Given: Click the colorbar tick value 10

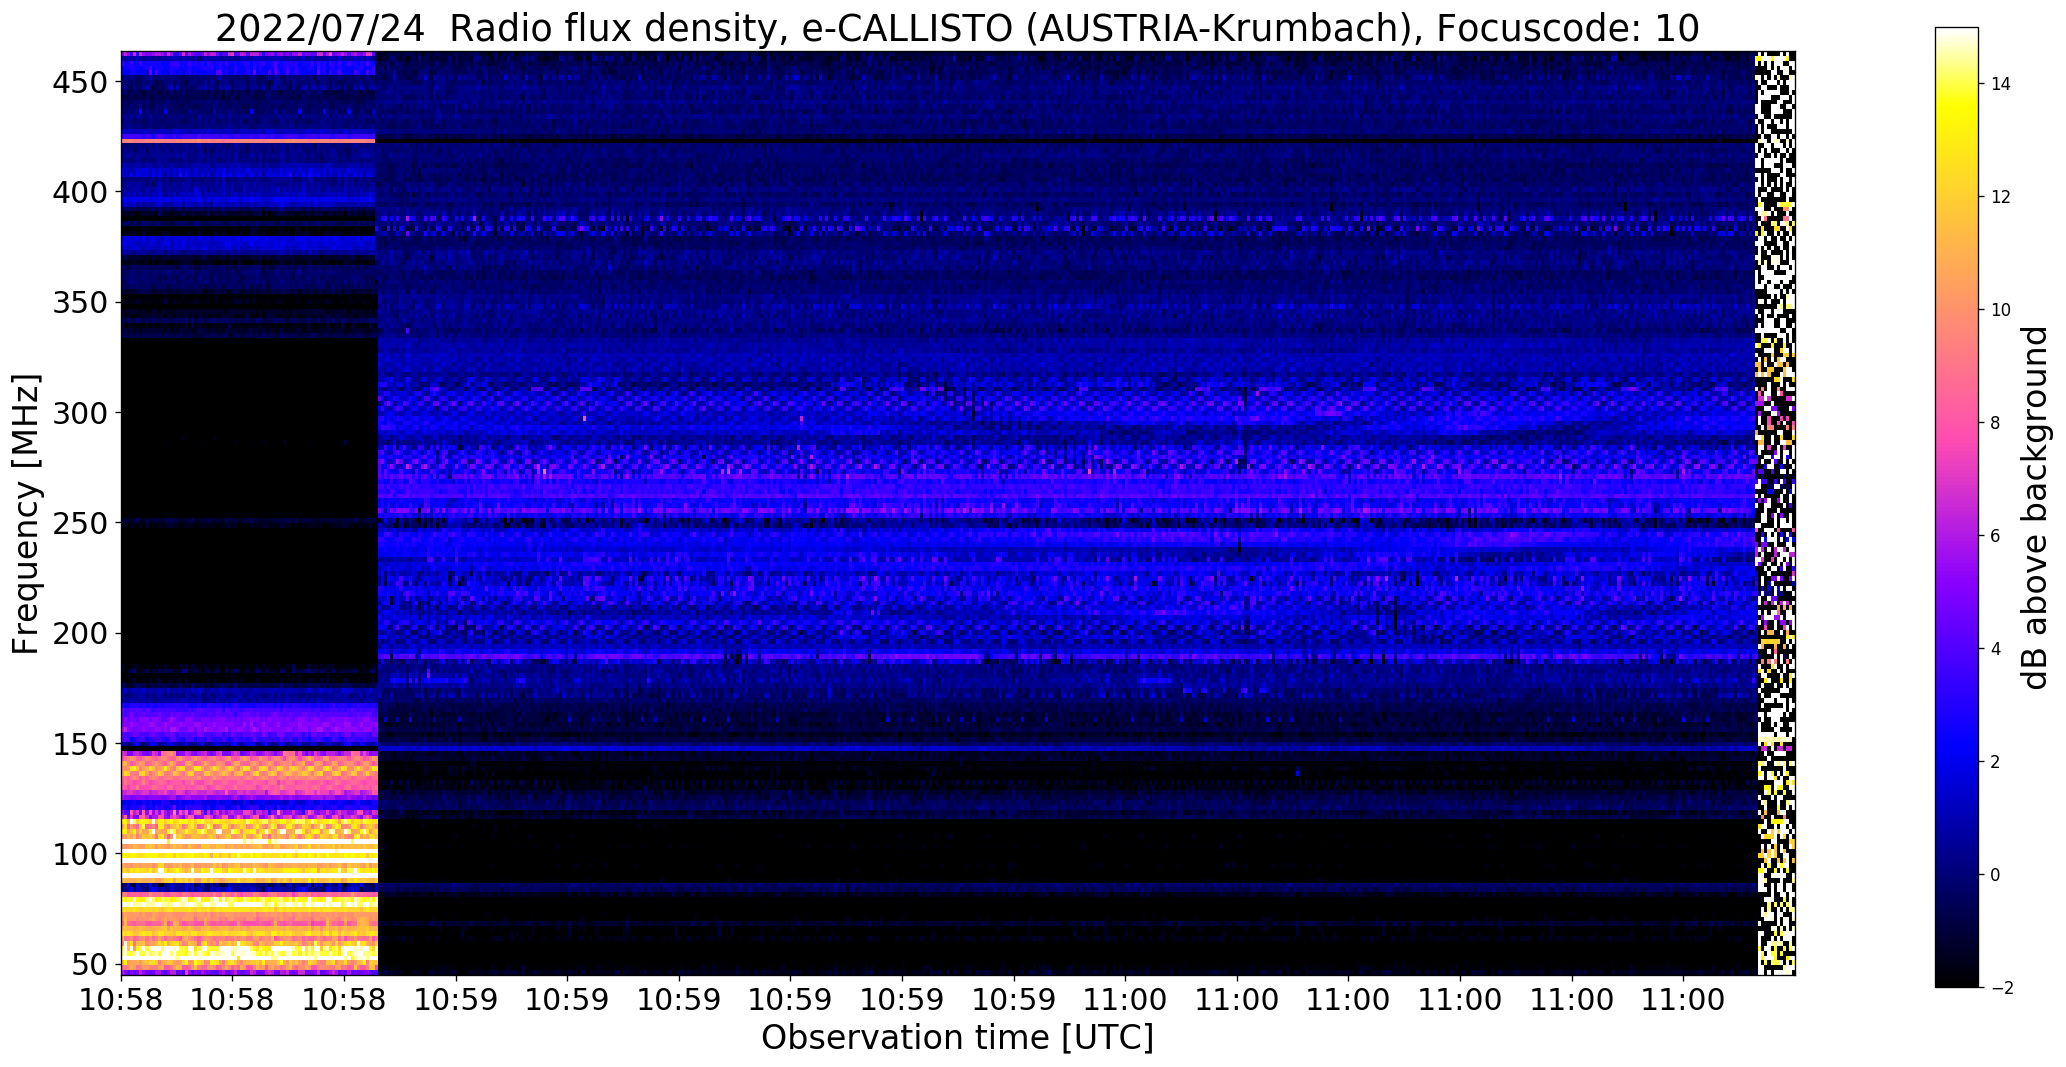Looking at the screenshot, I should pyautogui.click(x=2001, y=310).
